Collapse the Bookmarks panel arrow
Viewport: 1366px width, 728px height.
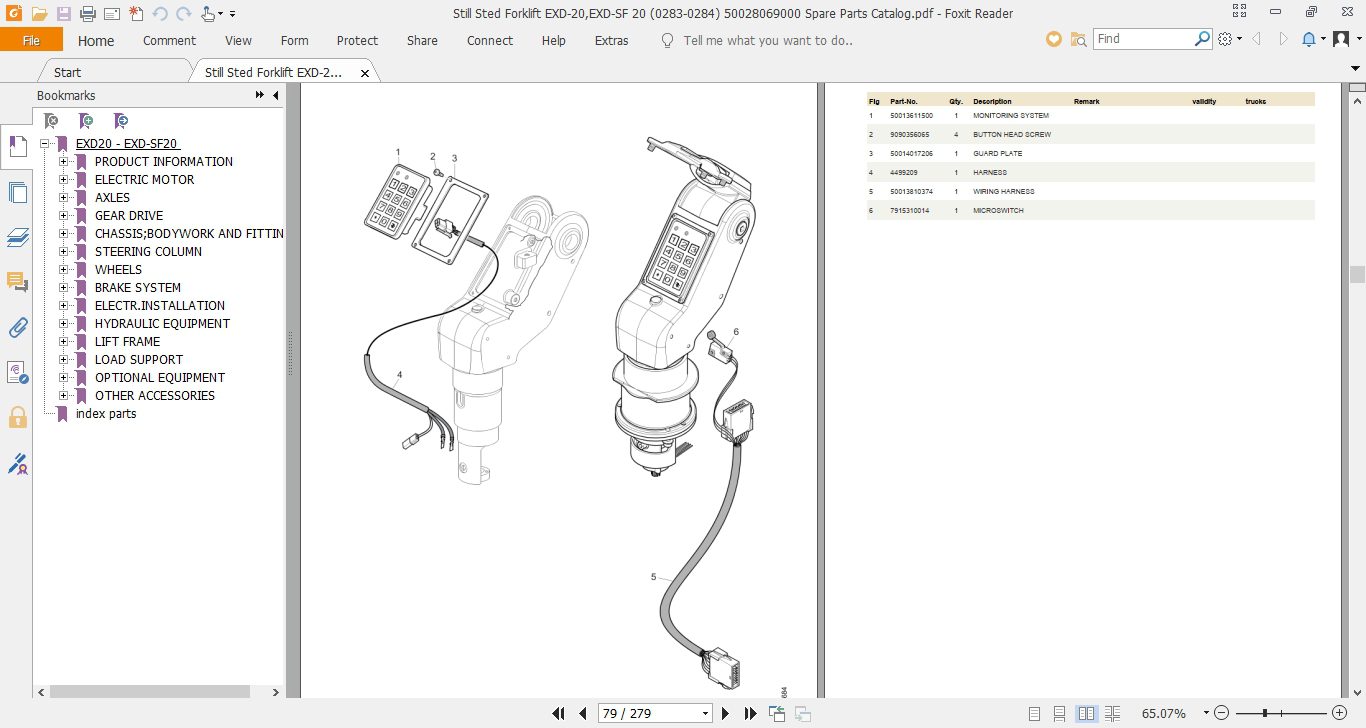click(276, 95)
